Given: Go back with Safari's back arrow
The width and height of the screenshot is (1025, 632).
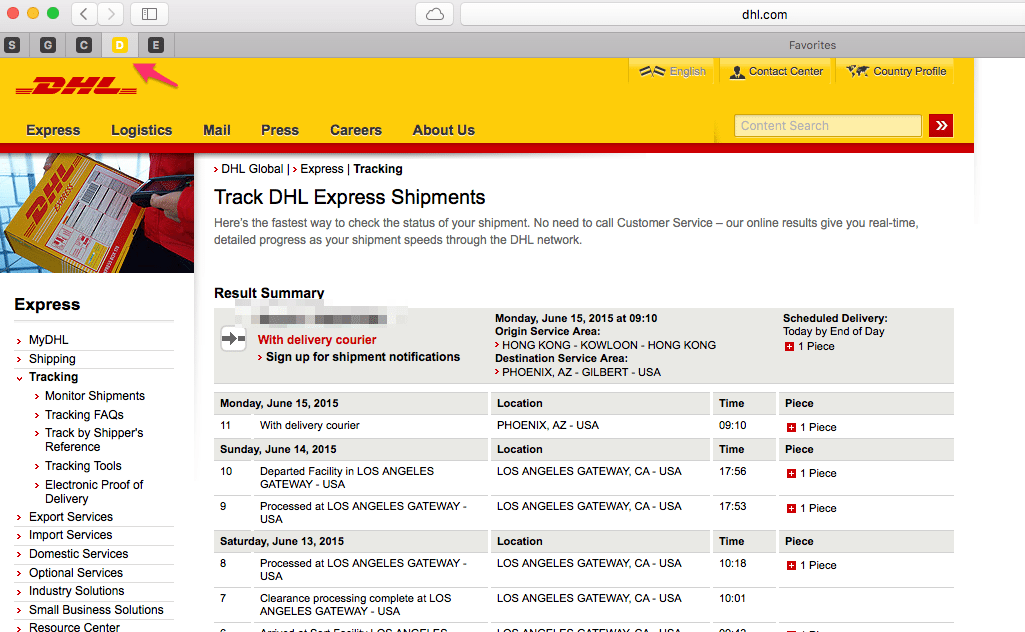Looking at the screenshot, I should (84, 14).
